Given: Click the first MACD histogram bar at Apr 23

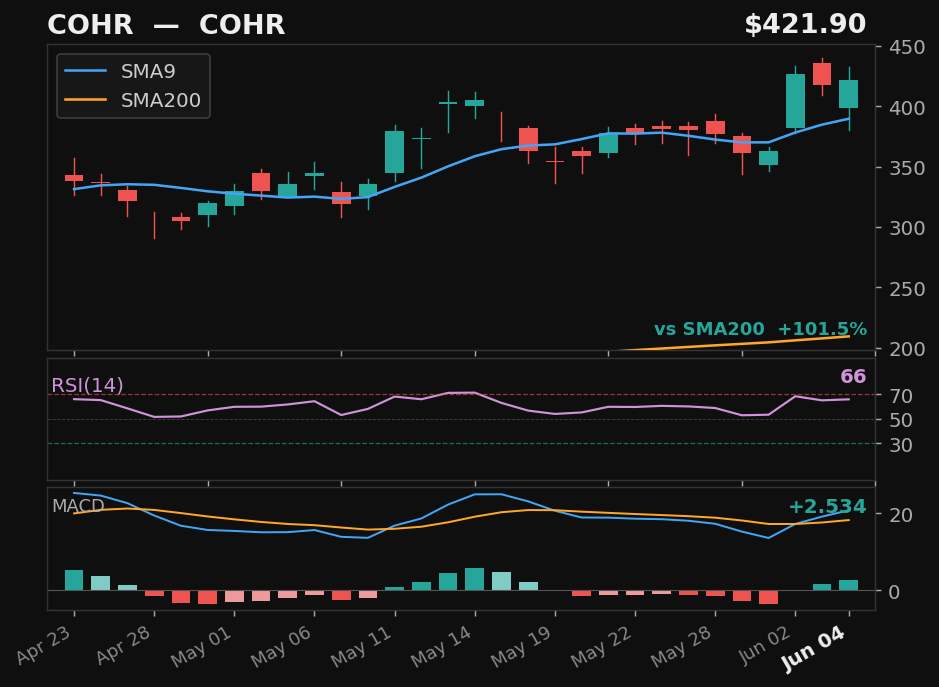Looking at the screenshot, I should [x=74, y=580].
